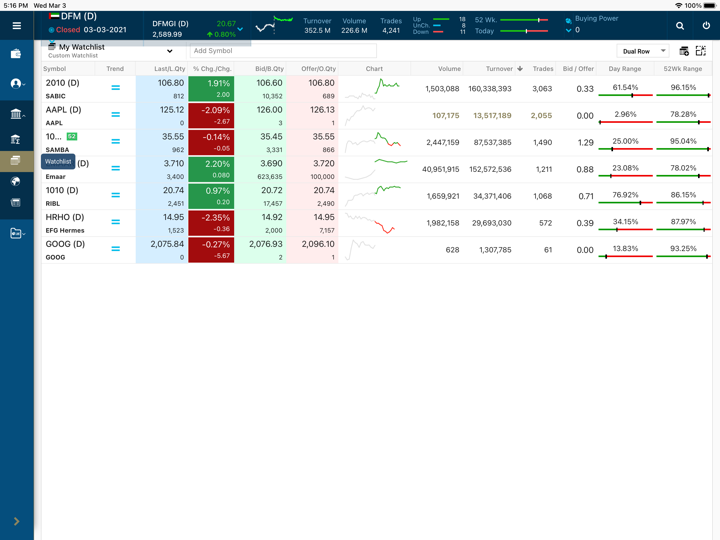This screenshot has width=720, height=540.
Task: Click the search magnifier icon
Action: [680, 26]
